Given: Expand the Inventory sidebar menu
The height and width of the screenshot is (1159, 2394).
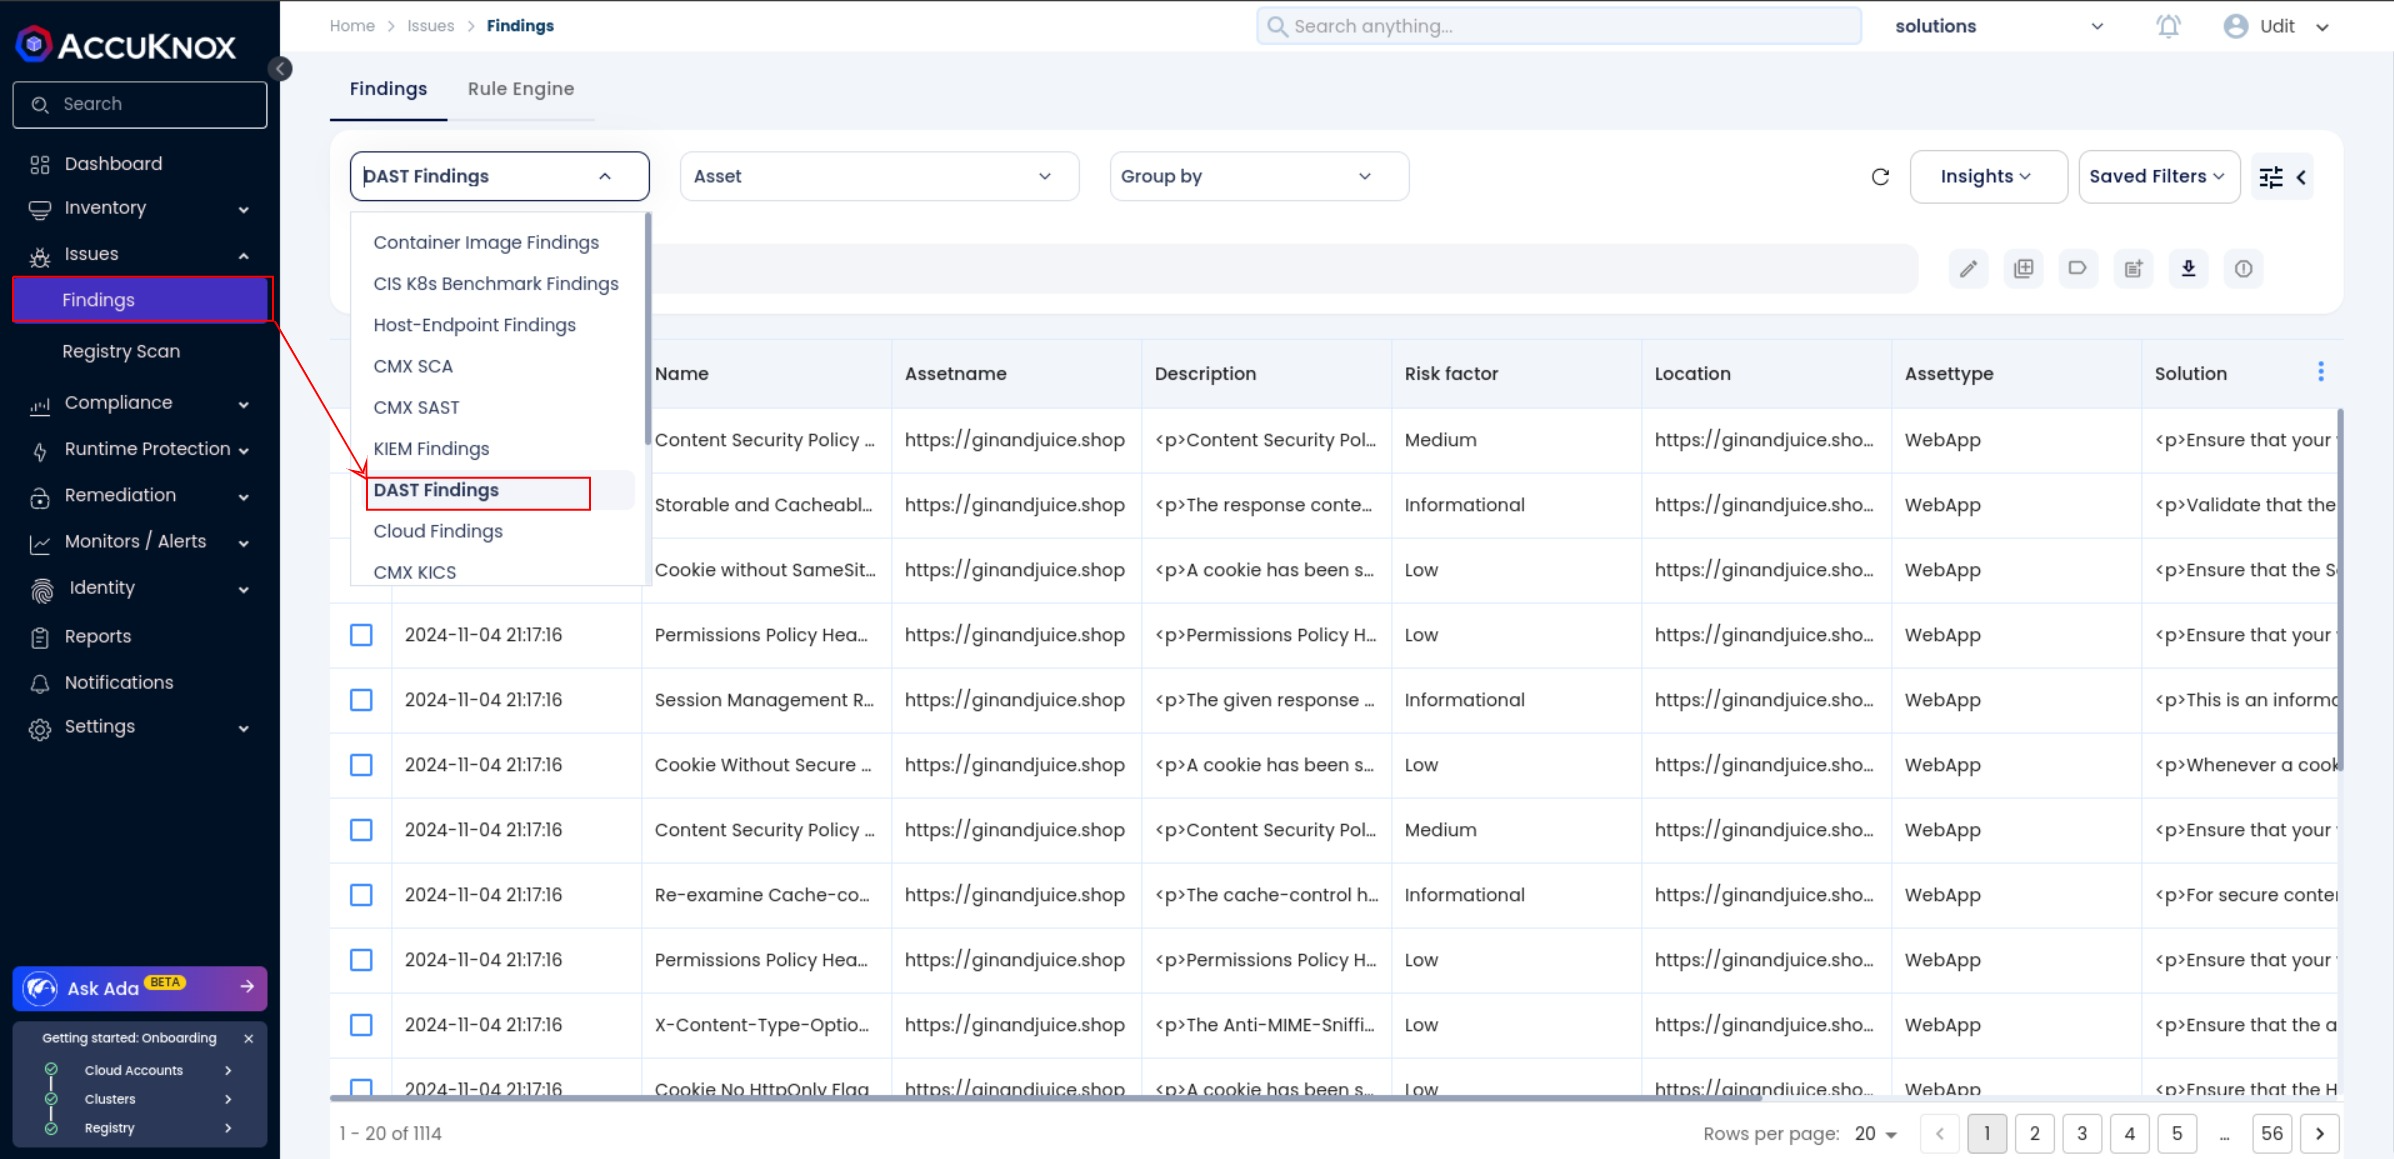Looking at the screenshot, I should click(140, 208).
